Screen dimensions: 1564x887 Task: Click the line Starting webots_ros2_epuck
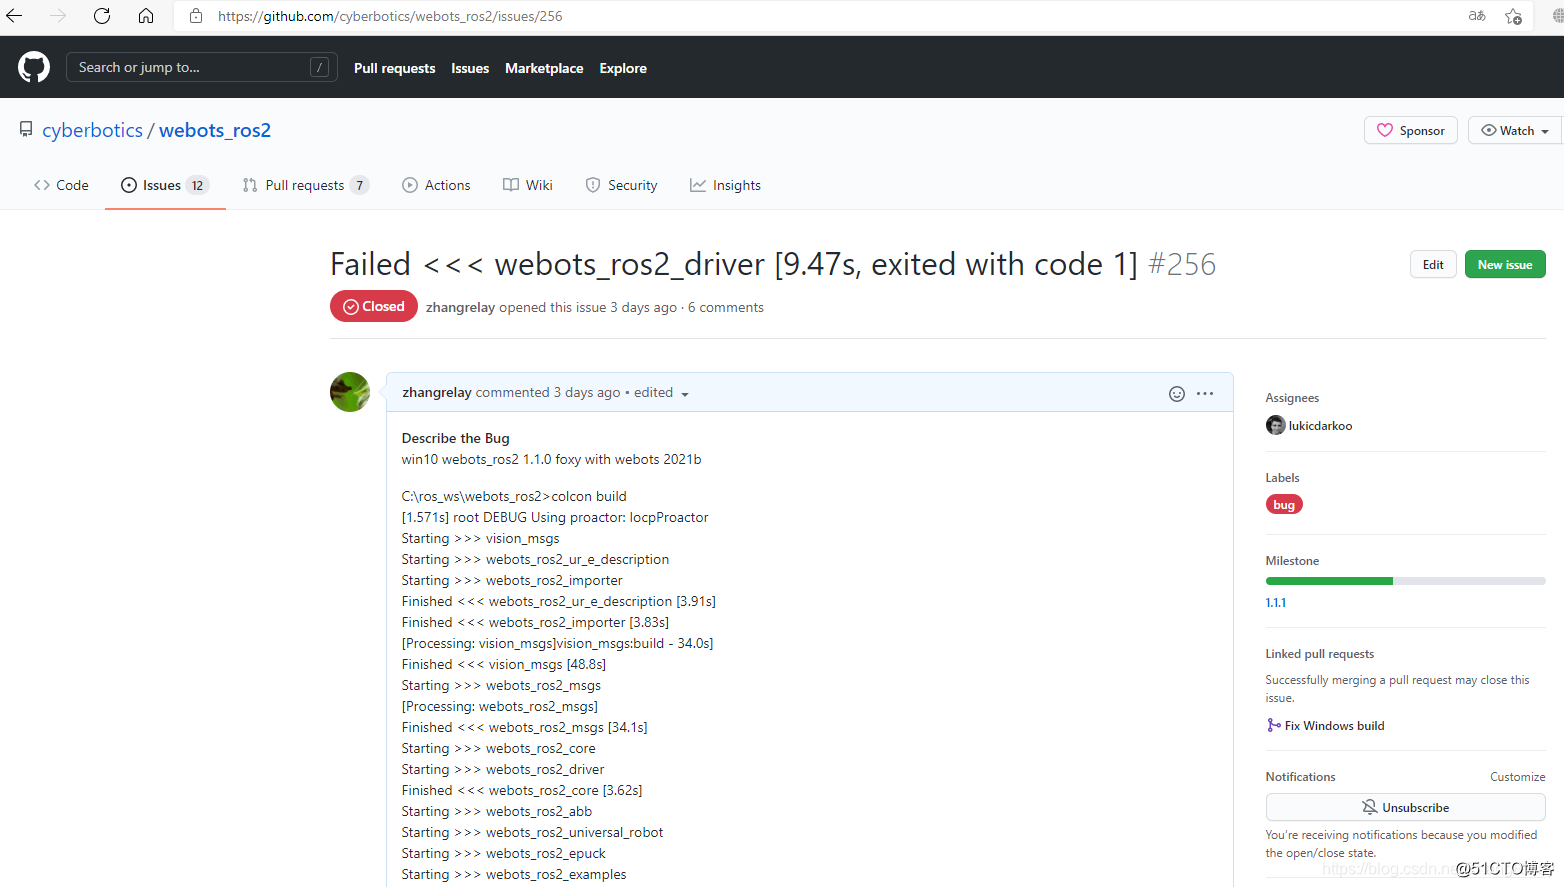(x=504, y=853)
